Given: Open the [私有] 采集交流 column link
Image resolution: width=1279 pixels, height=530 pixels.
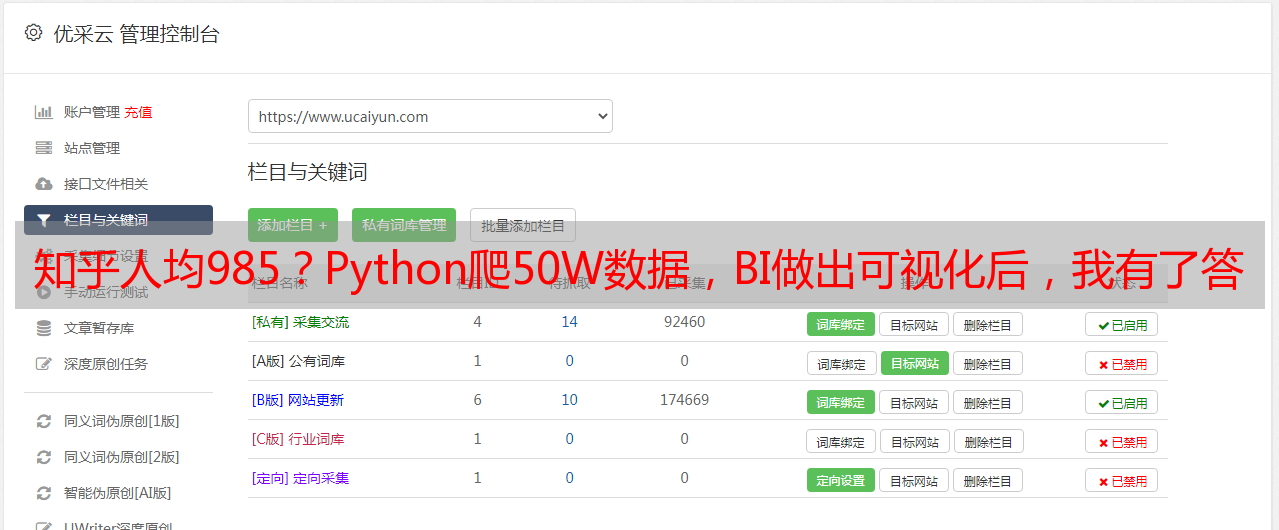Looking at the screenshot, I should pyautogui.click(x=300, y=322).
